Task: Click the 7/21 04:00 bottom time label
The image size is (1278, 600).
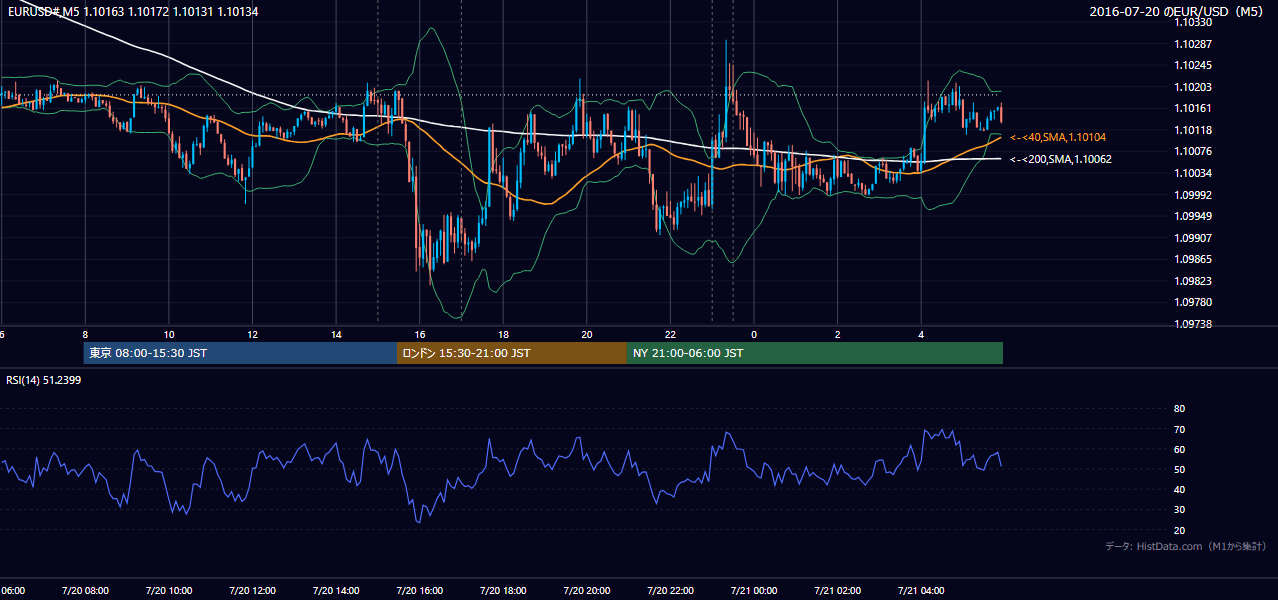Action: [920, 590]
